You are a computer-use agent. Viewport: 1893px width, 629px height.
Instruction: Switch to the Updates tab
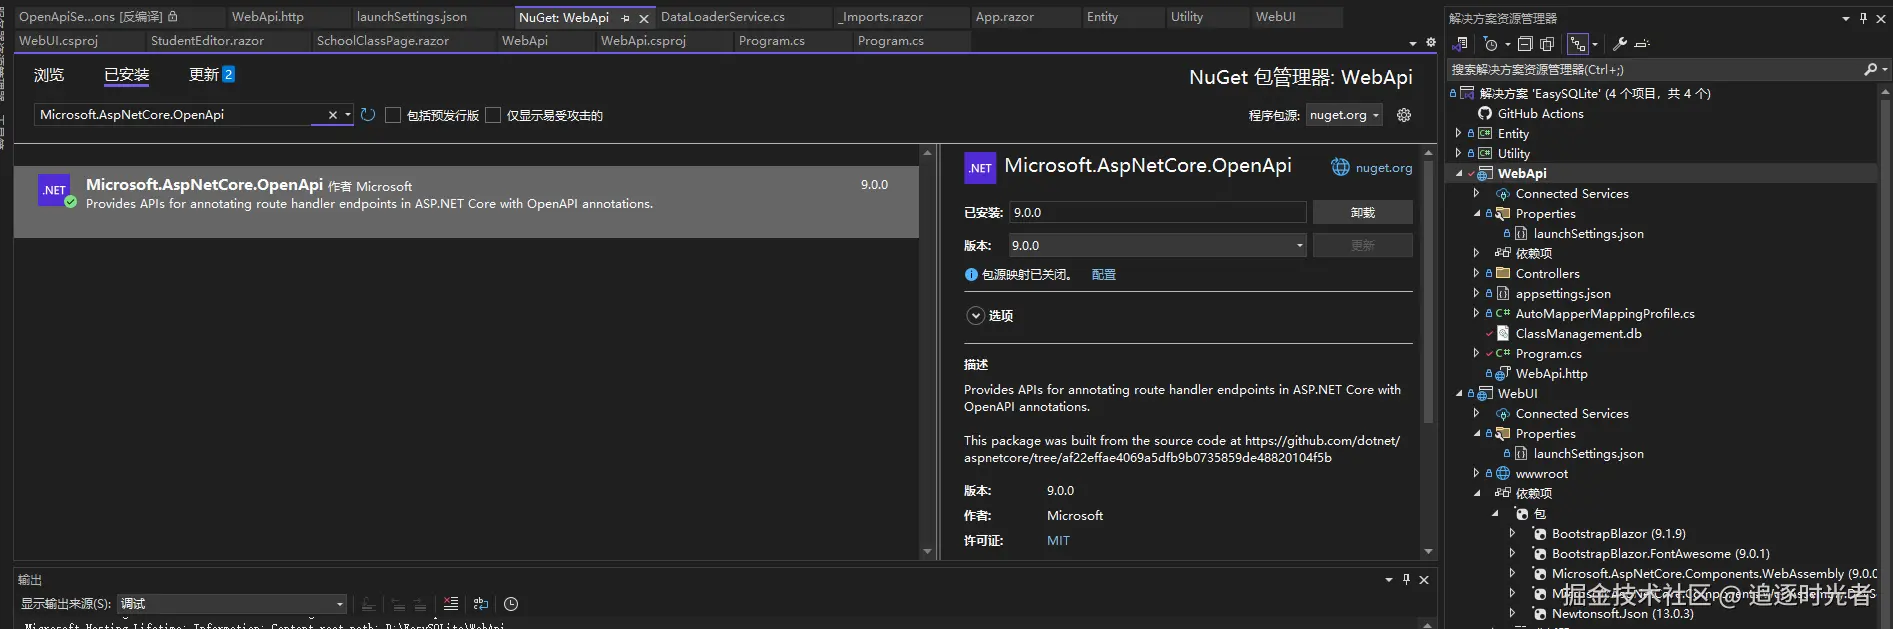pyautogui.click(x=212, y=74)
